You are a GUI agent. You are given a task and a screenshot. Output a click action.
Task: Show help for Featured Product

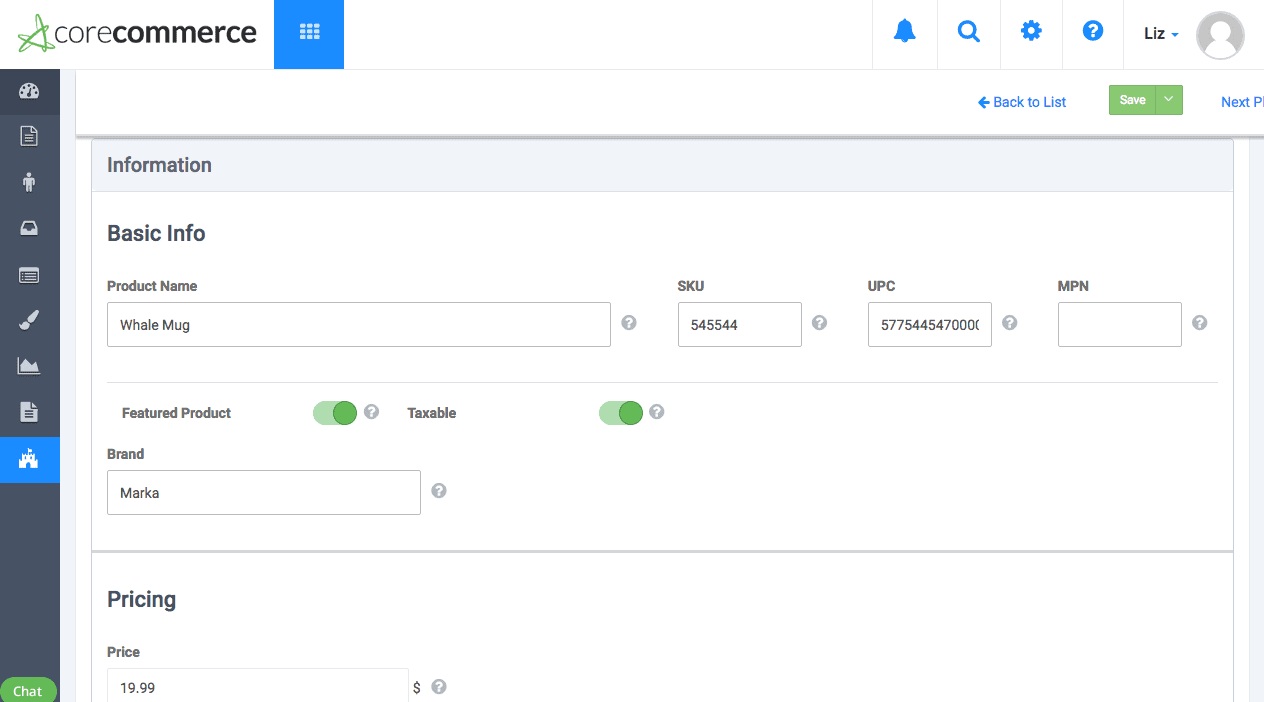[371, 412]
